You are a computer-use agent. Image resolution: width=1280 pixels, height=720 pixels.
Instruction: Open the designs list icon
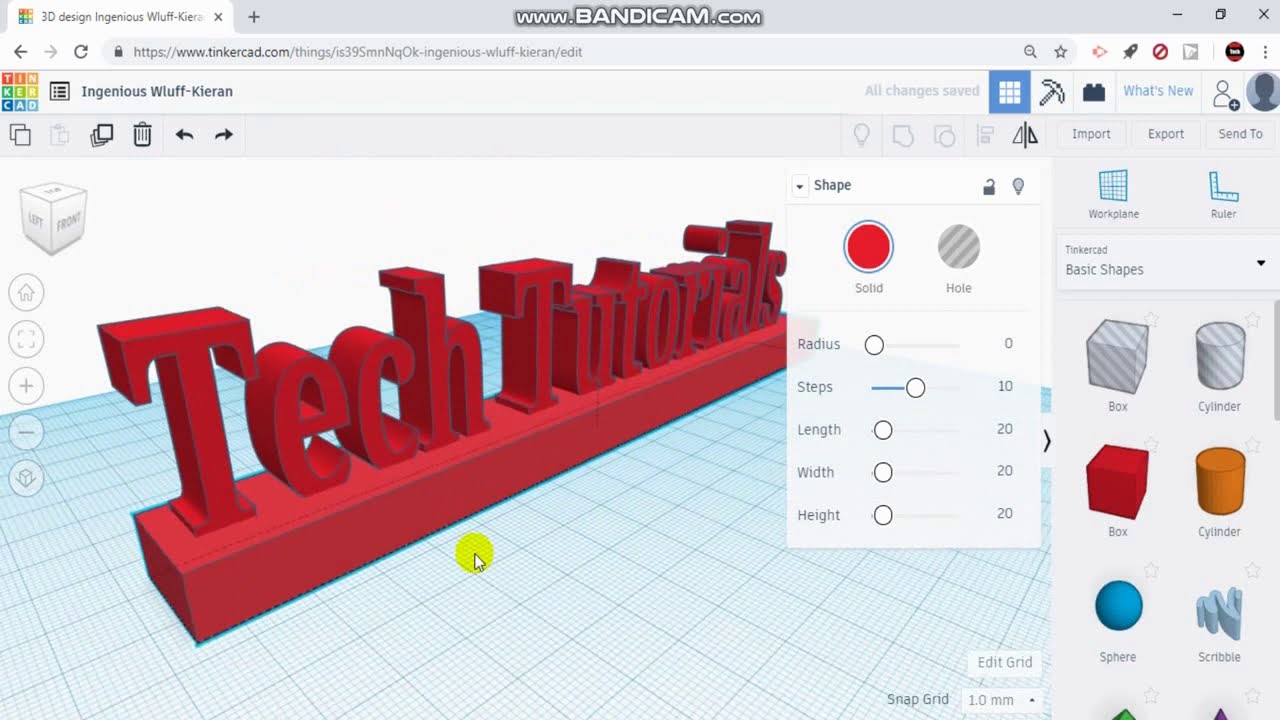click(x=60, y=91)
